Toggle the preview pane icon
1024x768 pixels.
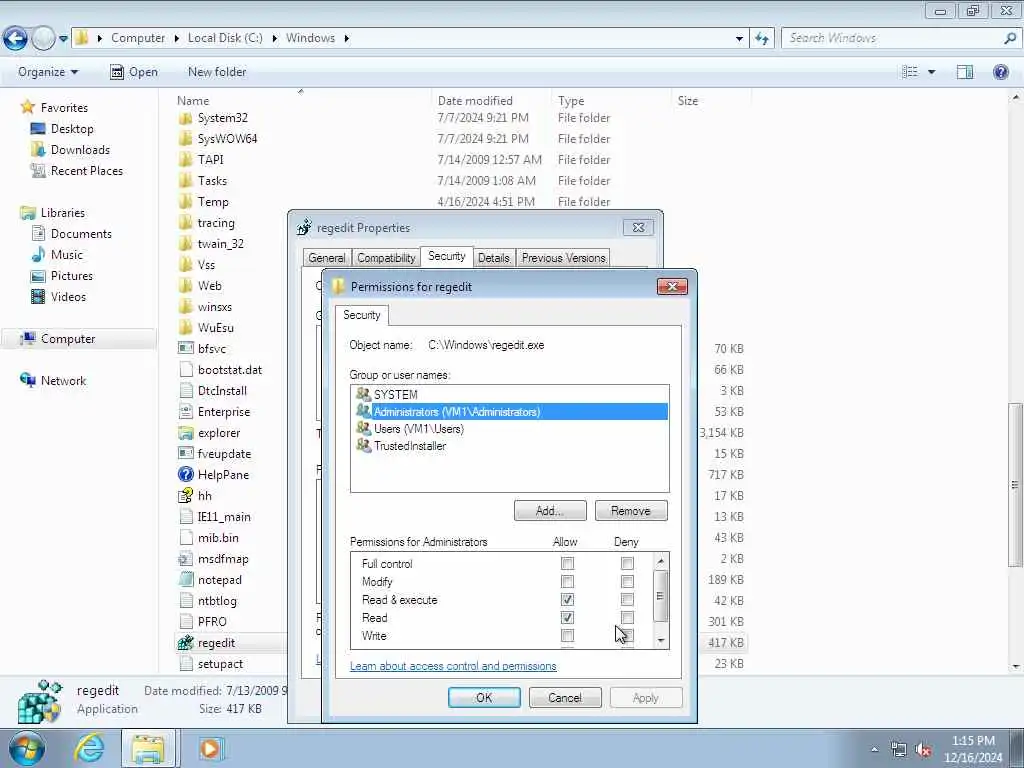point(965,72)
